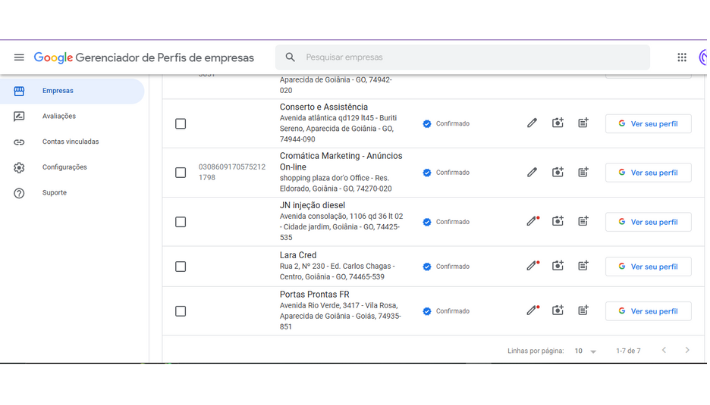Create a post for Lara Cred
The width and height of the screenshot is (710, 405).
point(583,265)
